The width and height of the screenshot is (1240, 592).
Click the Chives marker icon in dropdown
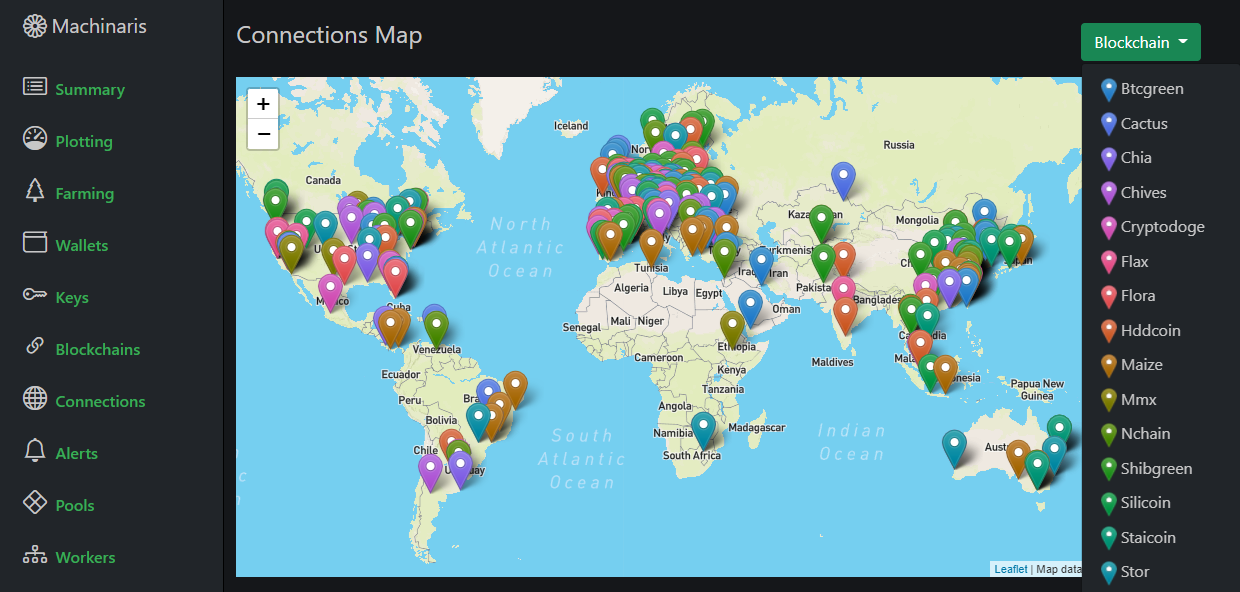pos(1108,193)
